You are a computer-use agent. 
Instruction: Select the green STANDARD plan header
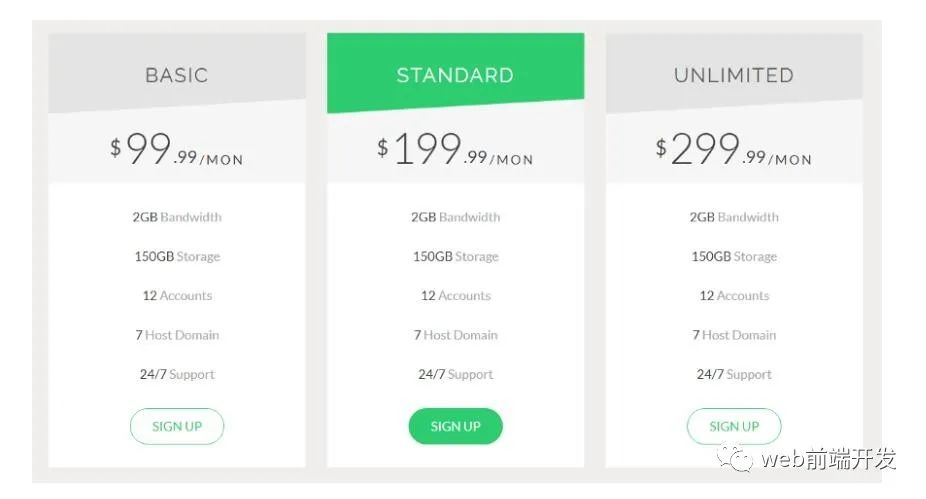point(455,75)
